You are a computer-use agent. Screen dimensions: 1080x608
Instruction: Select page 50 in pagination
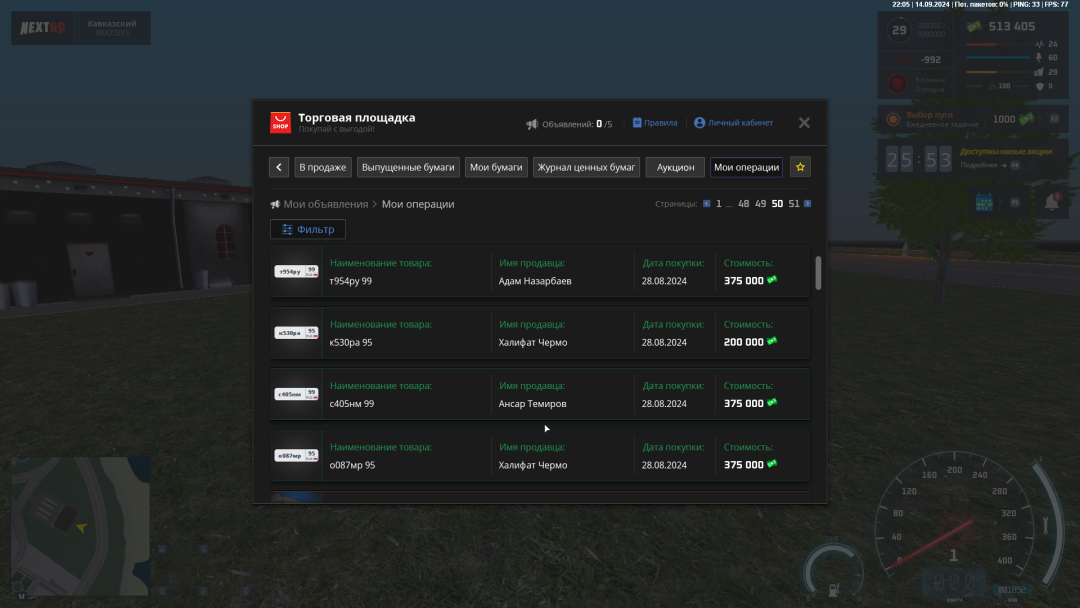[x=777, y=204]
